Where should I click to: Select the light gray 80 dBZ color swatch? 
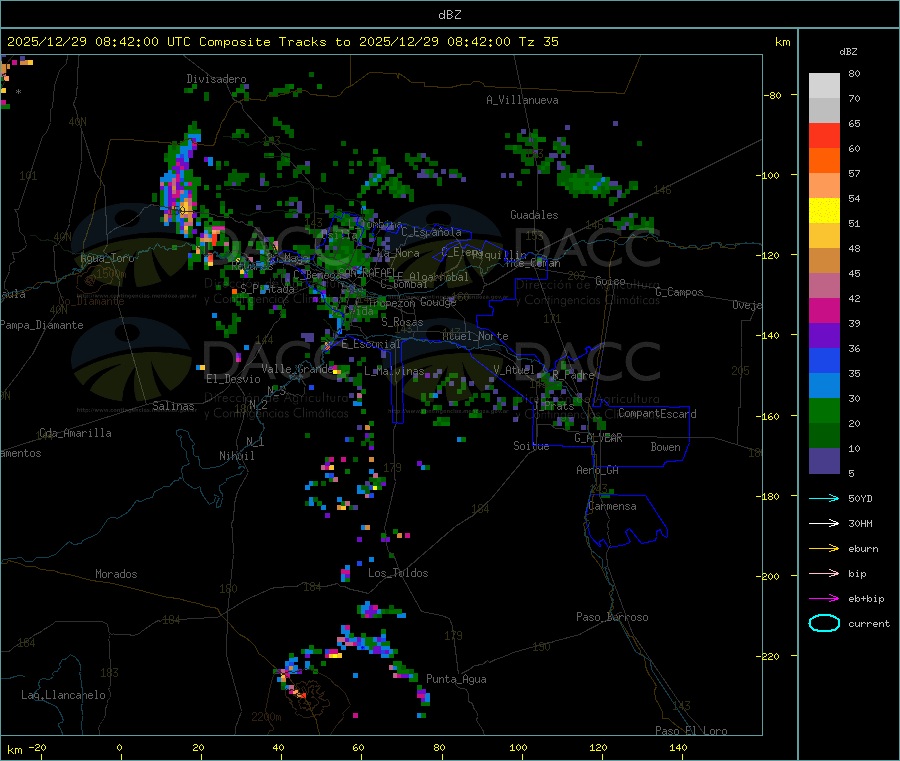tap(824, 86)
